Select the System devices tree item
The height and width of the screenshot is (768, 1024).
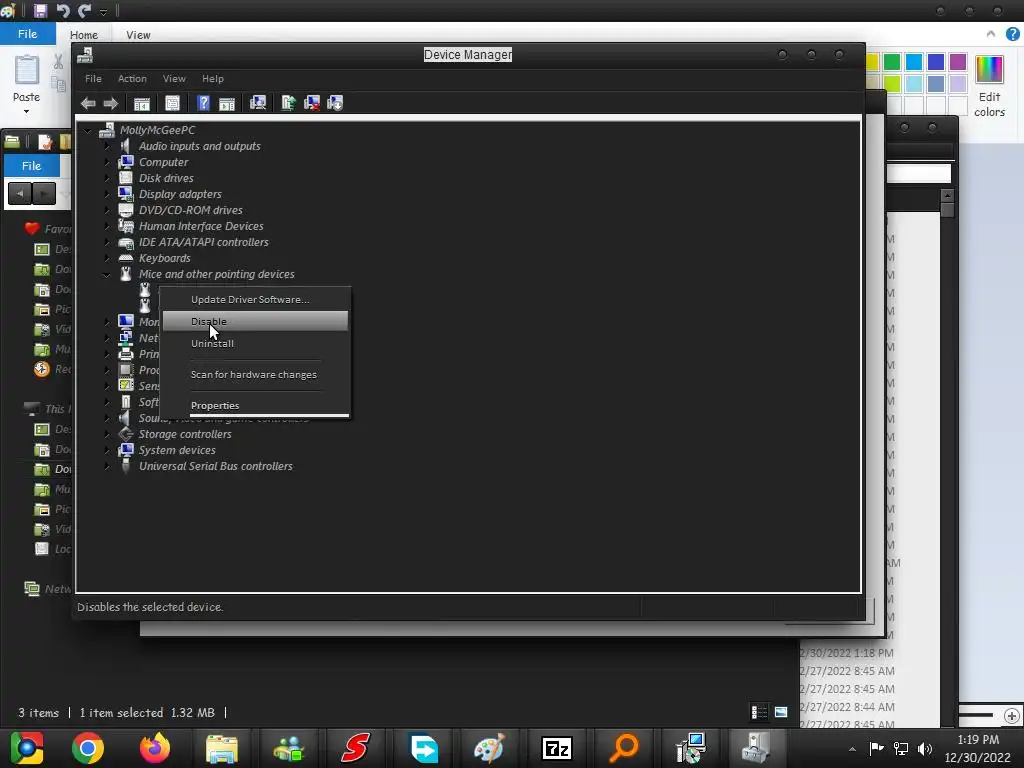coord(177,450)
